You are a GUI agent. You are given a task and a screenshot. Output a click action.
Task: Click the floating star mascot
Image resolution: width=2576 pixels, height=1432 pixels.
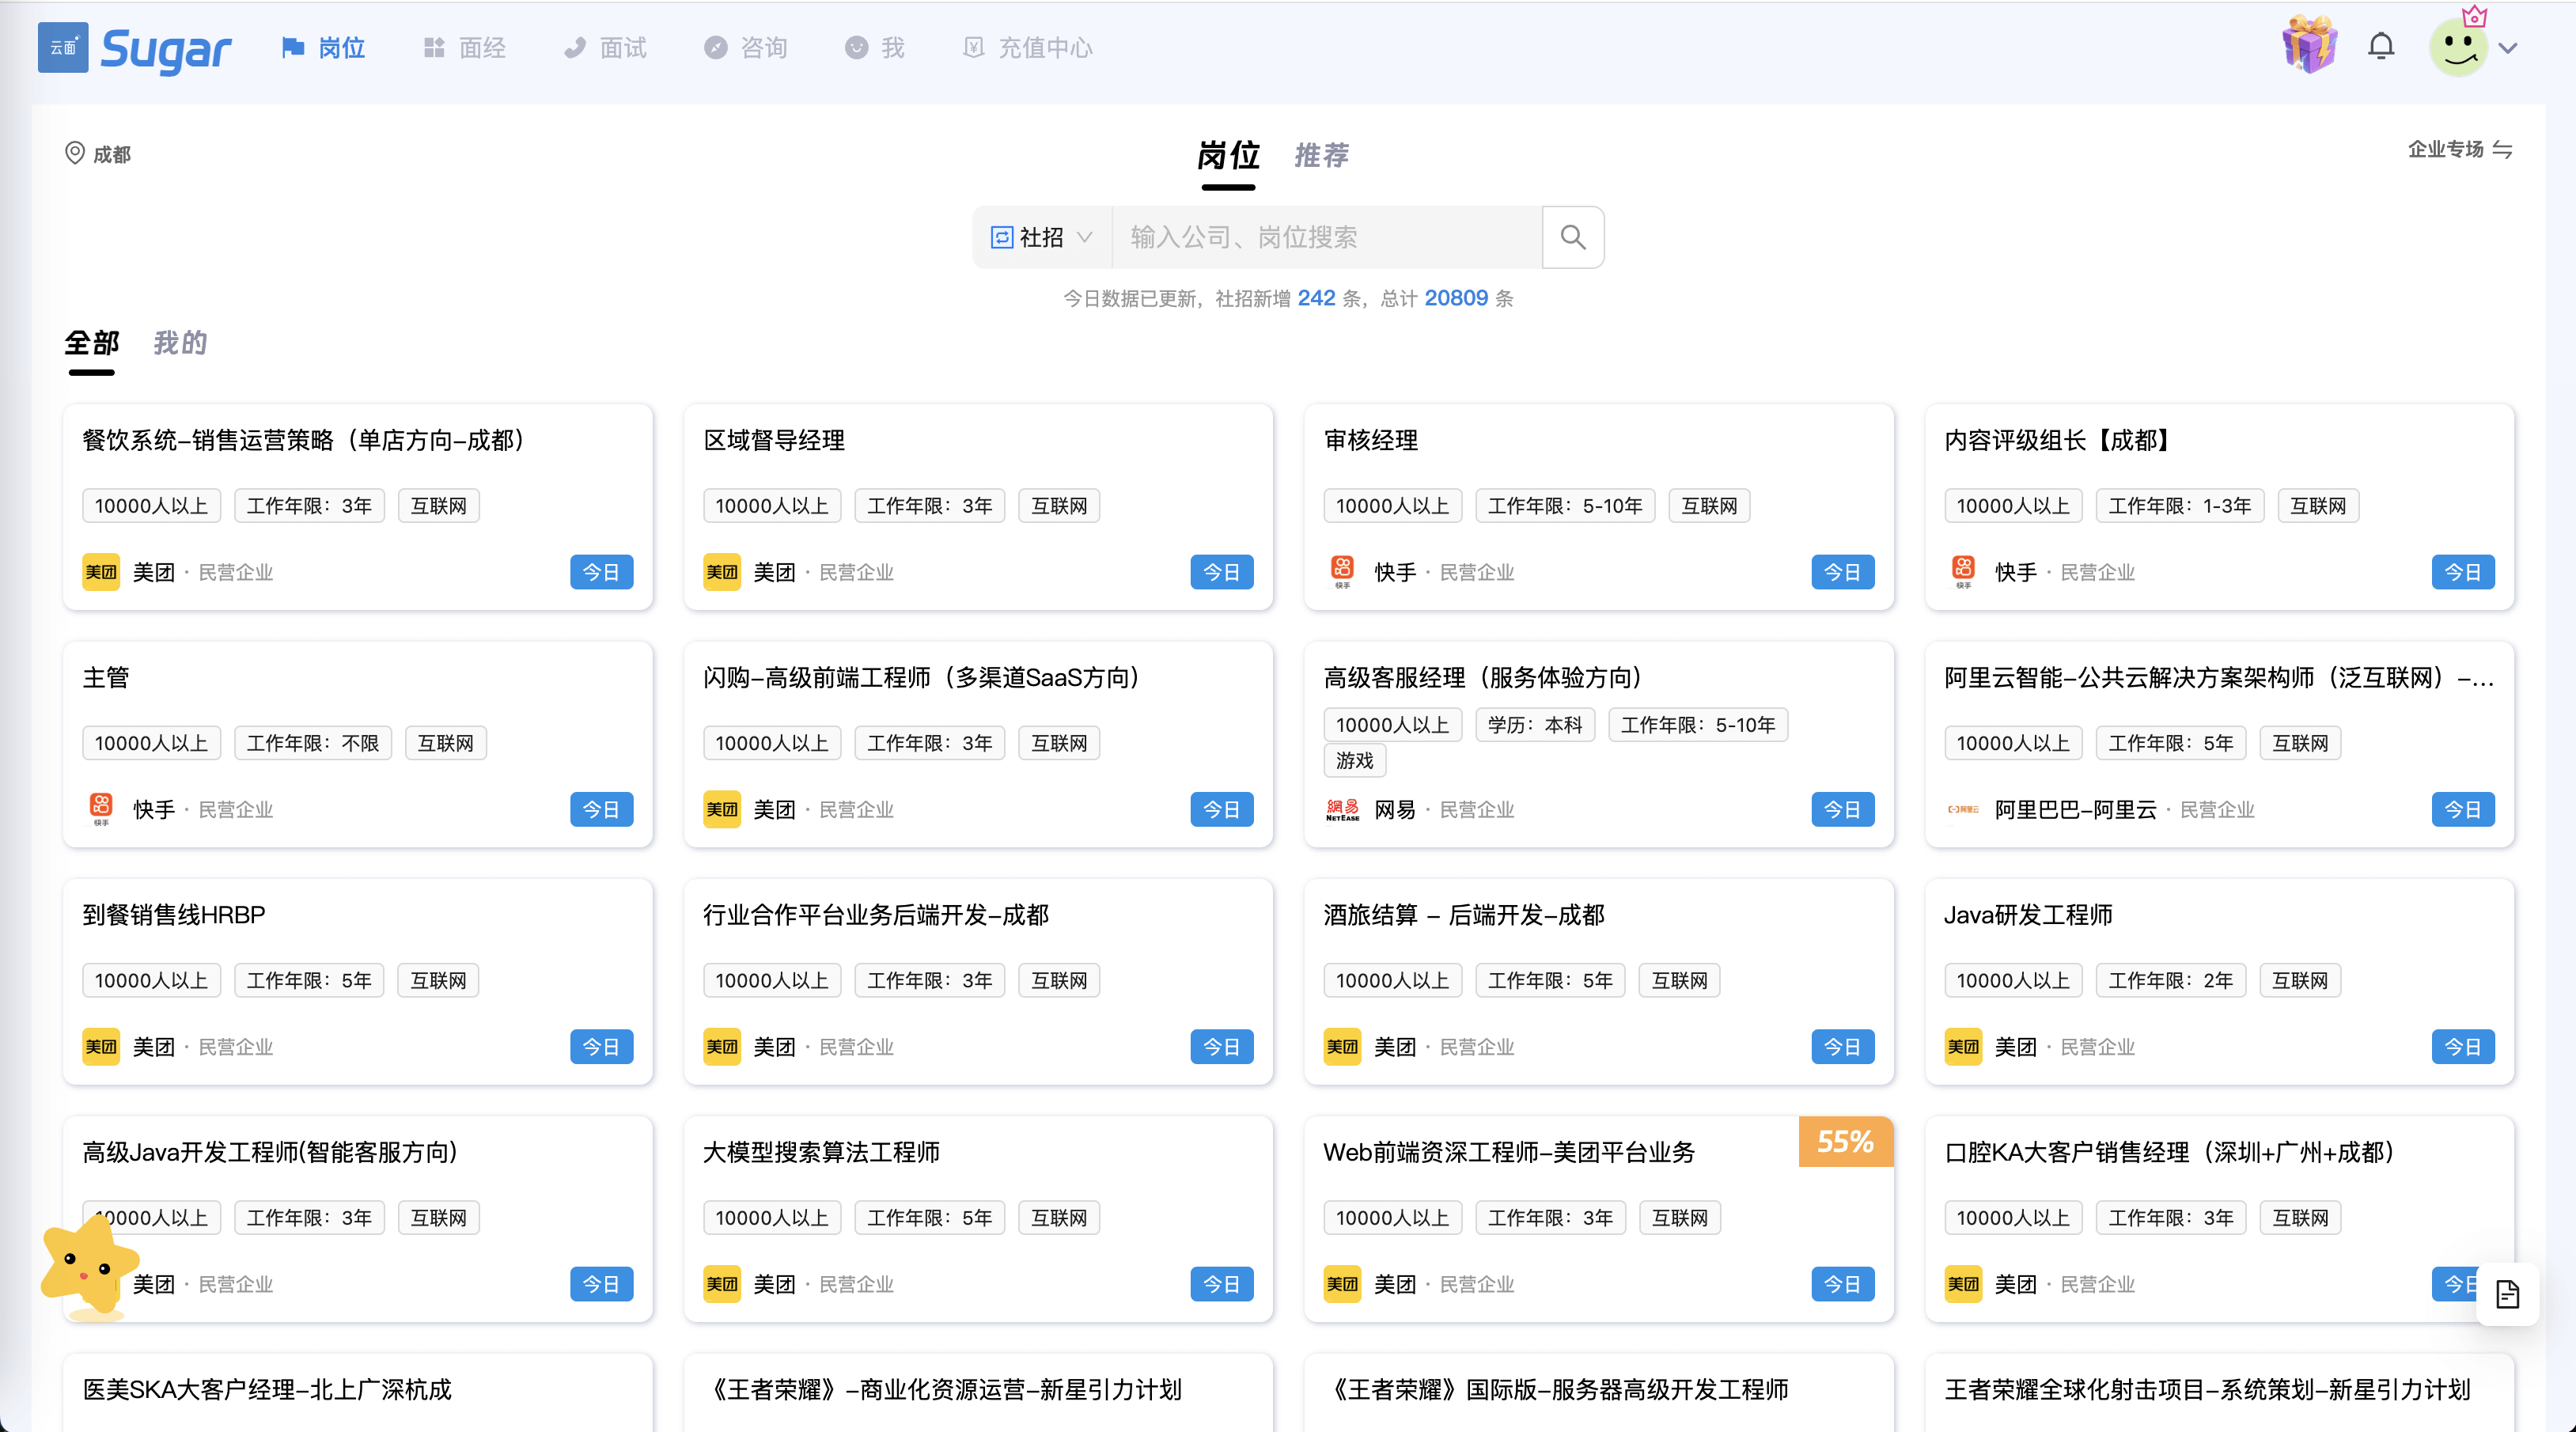90,1264
